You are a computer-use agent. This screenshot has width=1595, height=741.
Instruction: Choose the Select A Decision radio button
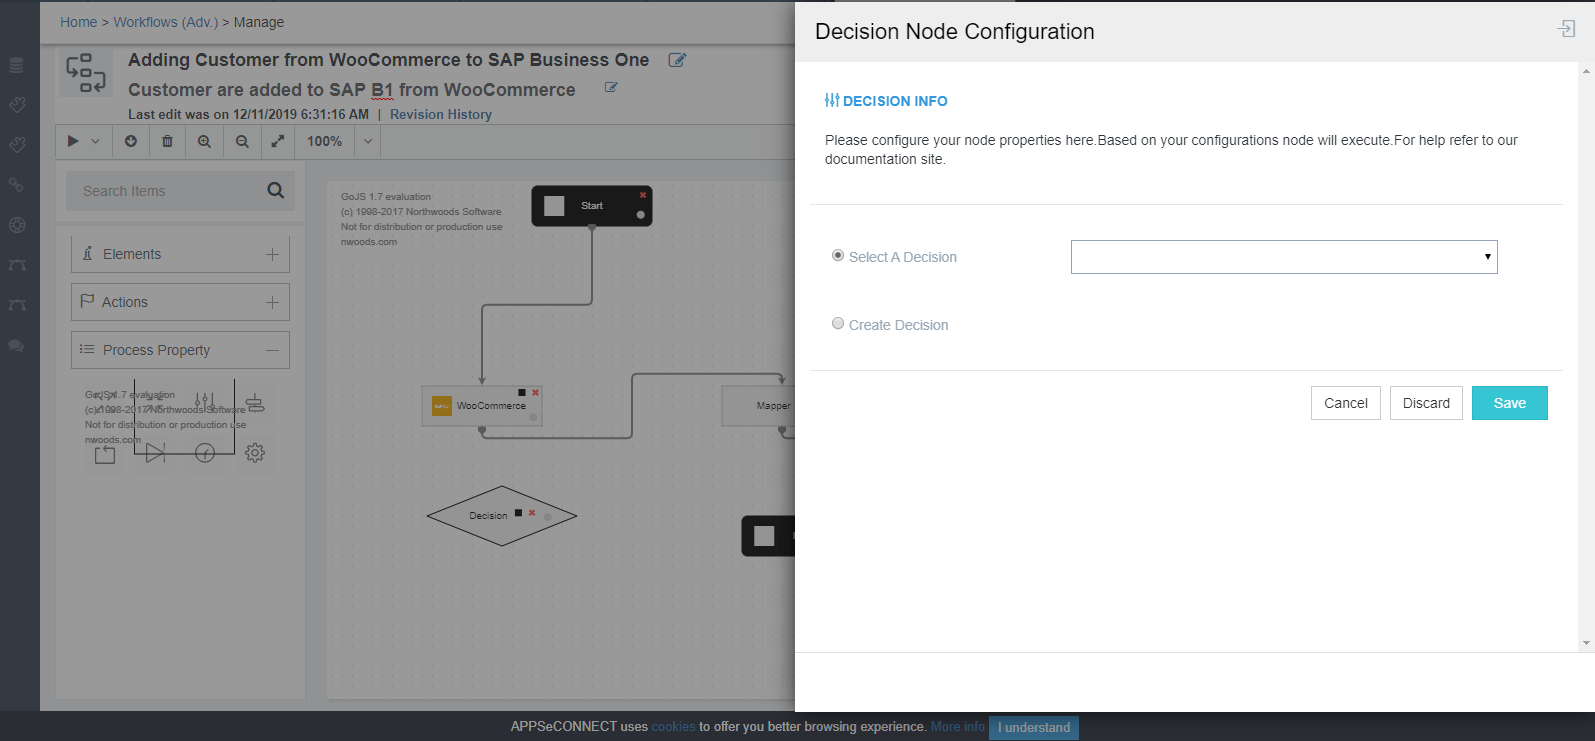point(838,256)
